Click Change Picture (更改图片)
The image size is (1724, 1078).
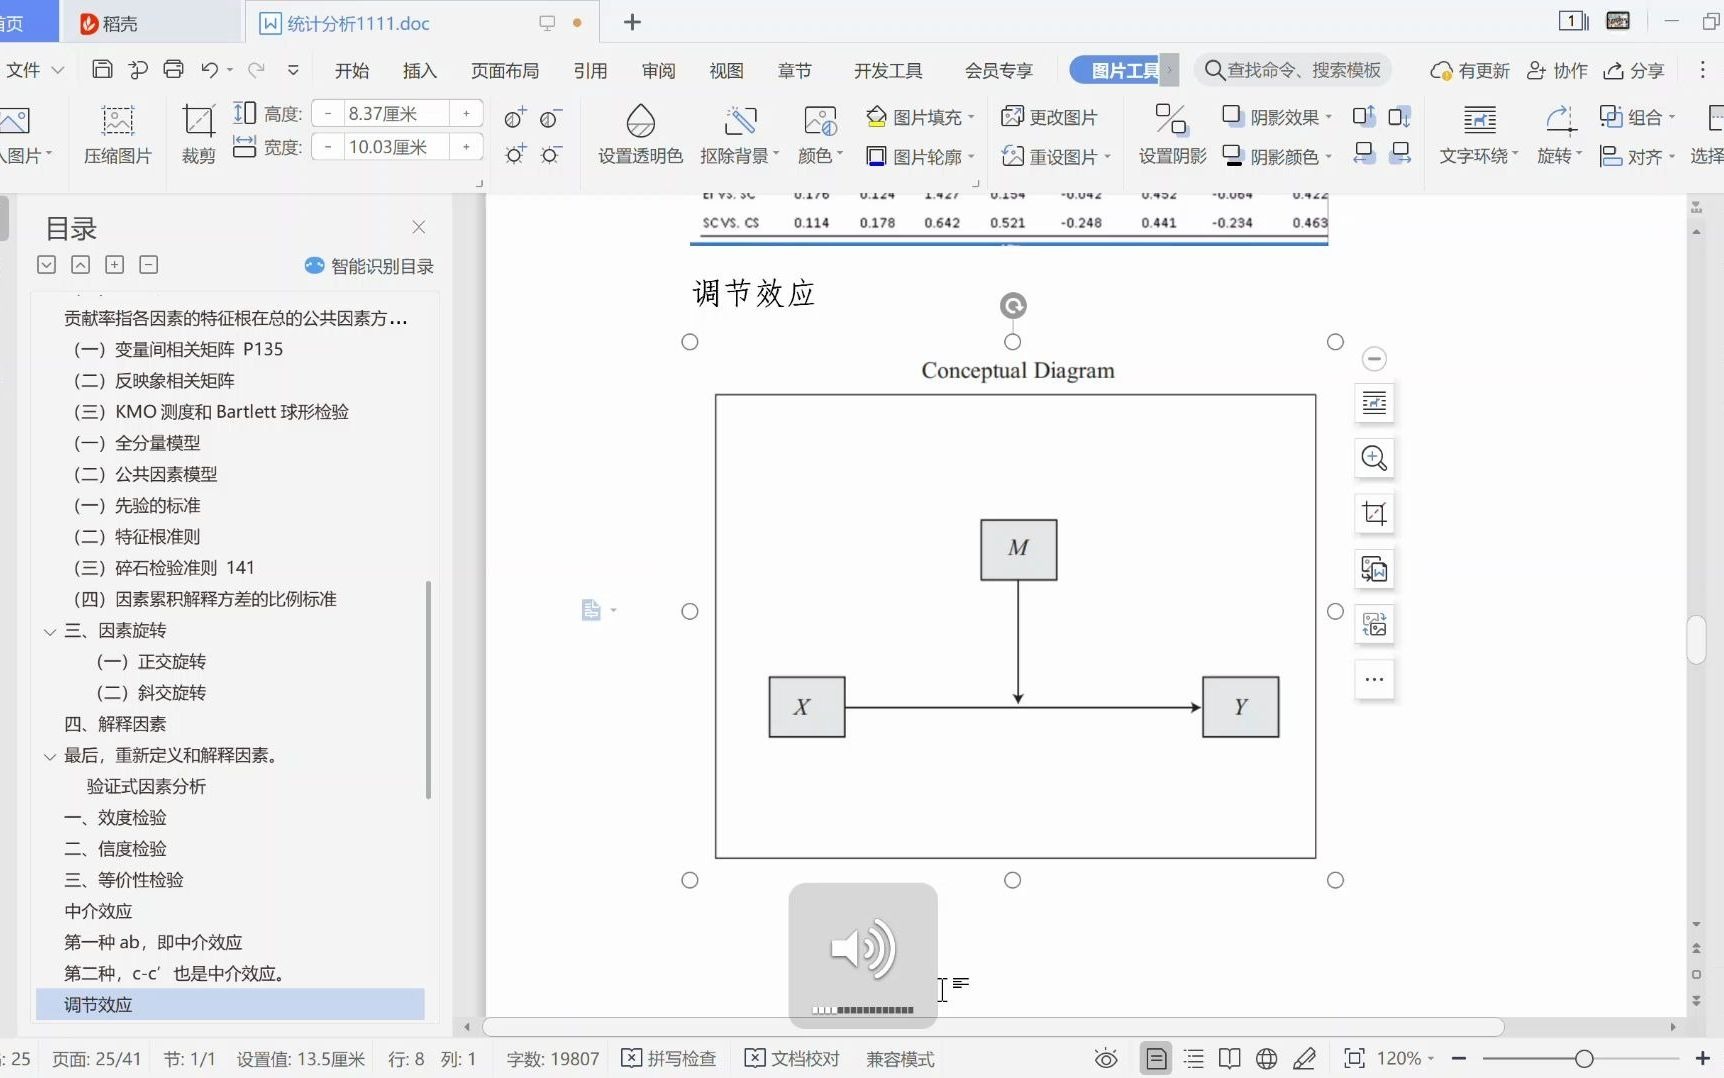tap(1049, 117)
